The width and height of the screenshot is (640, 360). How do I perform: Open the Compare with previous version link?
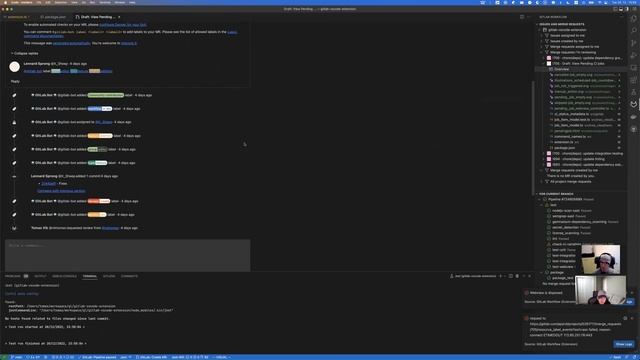61,191
